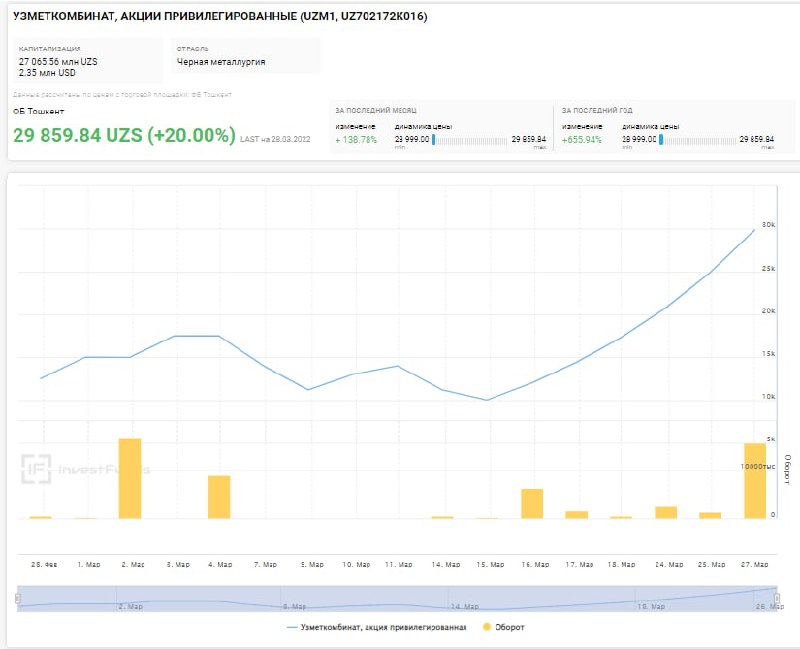Screen dimensions: 800x649
Task: Click the blue line legend marker
Action: [x=292, y=627]
